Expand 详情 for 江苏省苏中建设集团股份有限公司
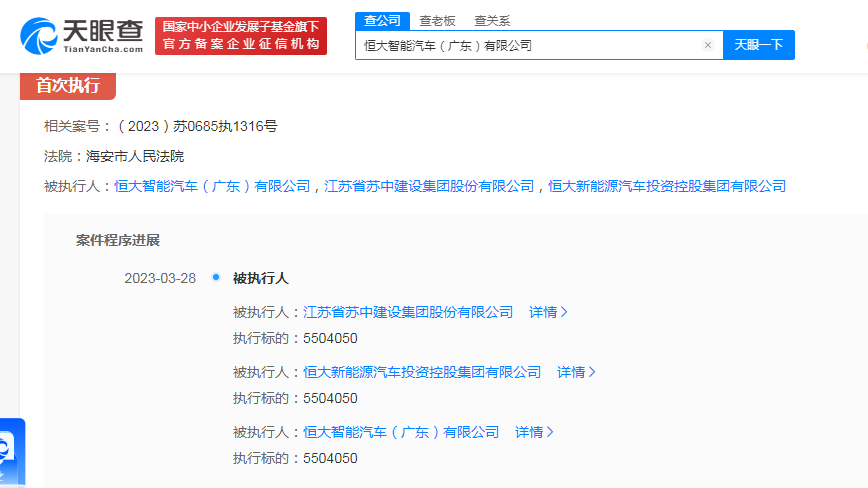Viewport: 868px width, 488px height. click(548, 312)
